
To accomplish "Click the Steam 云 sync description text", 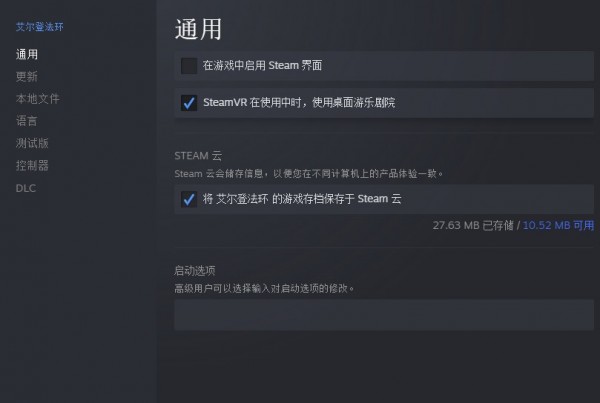I will 308,174.
